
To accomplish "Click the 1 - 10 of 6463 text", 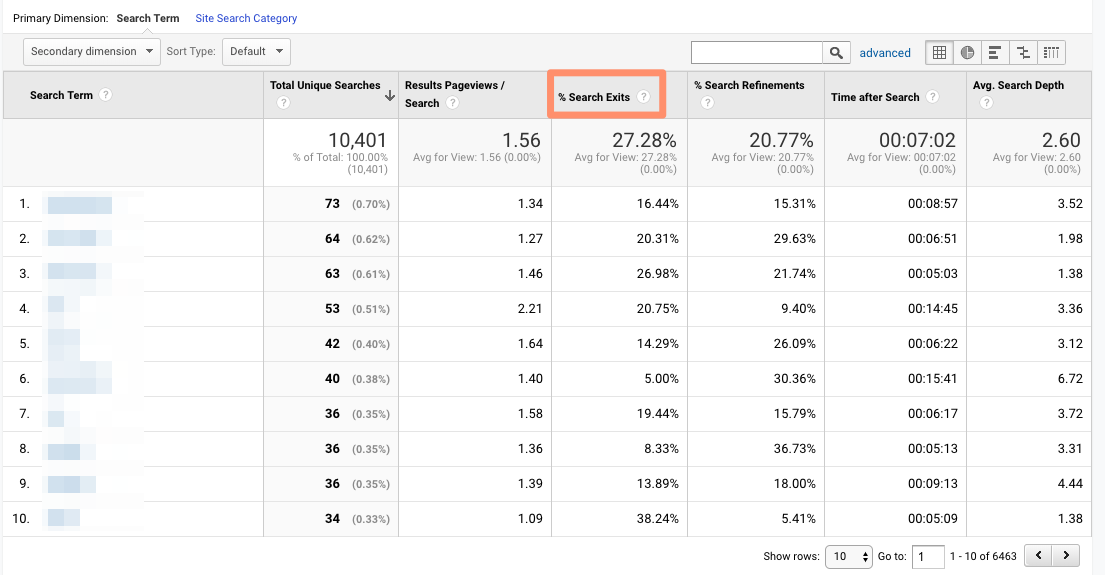I will pos(983,556).
